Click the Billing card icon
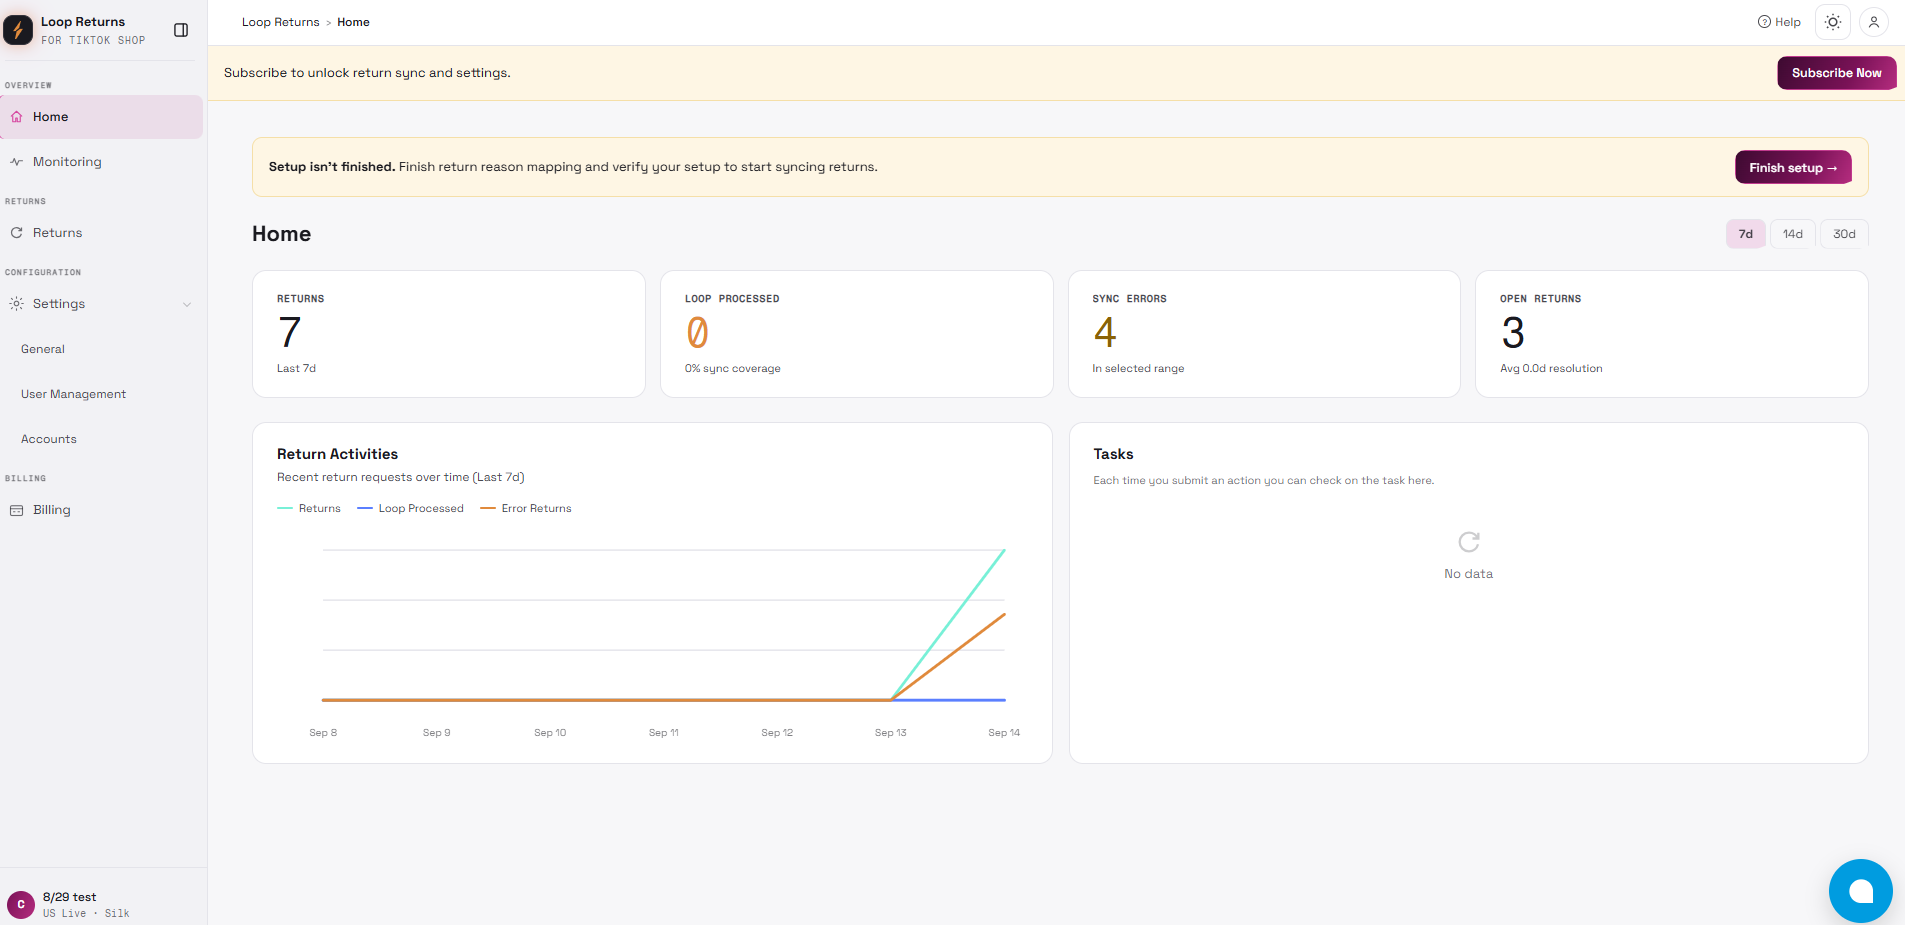This screenshot has width=1905, height=925. [16, 510]
